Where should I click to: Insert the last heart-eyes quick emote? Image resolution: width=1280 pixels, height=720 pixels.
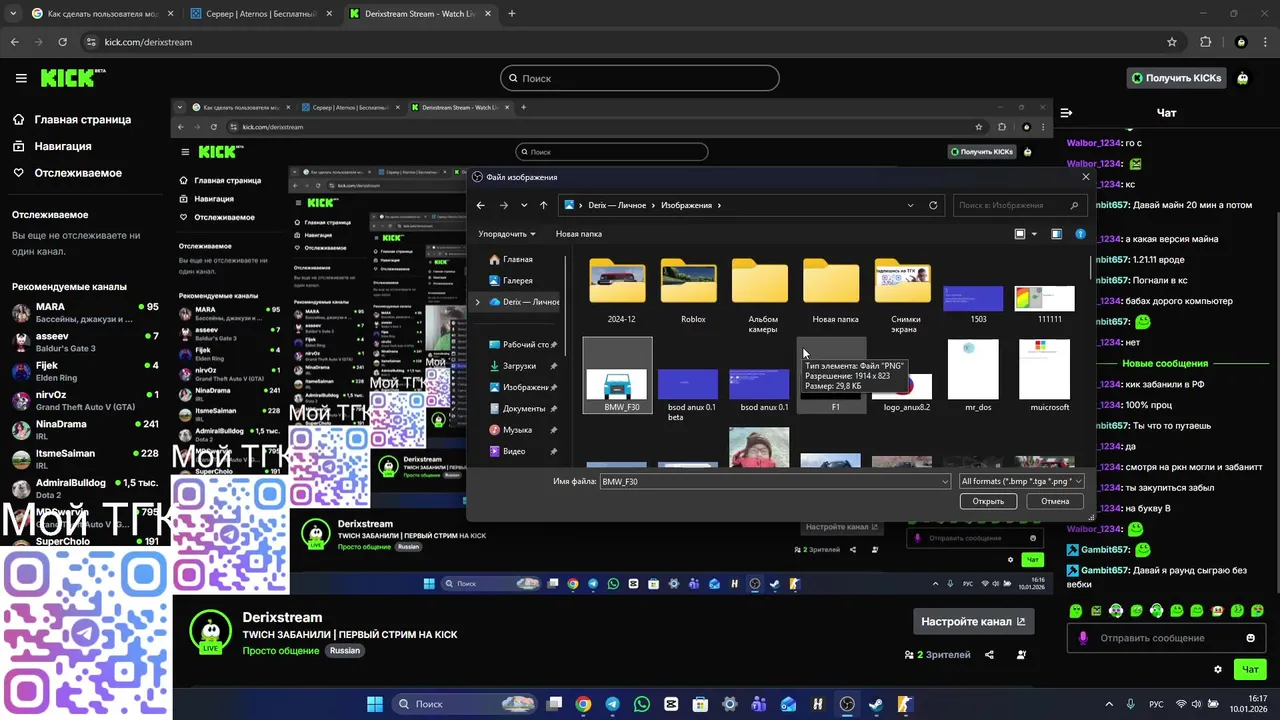[1257, 610]
